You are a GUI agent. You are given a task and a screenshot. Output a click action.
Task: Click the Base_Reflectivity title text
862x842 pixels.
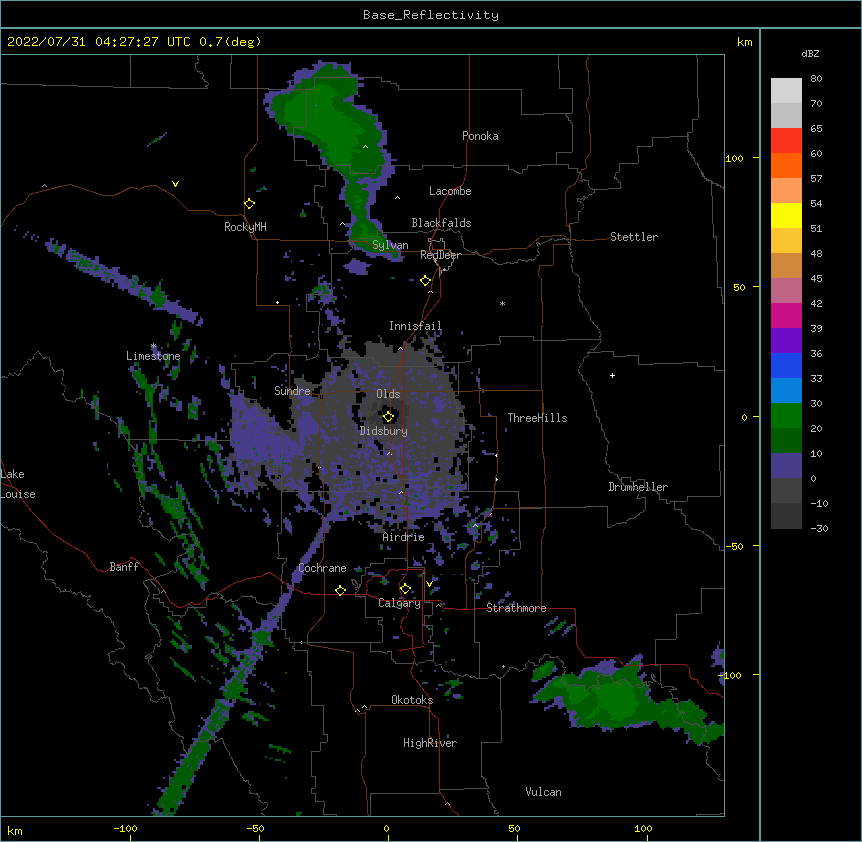[x=431, y=15]
